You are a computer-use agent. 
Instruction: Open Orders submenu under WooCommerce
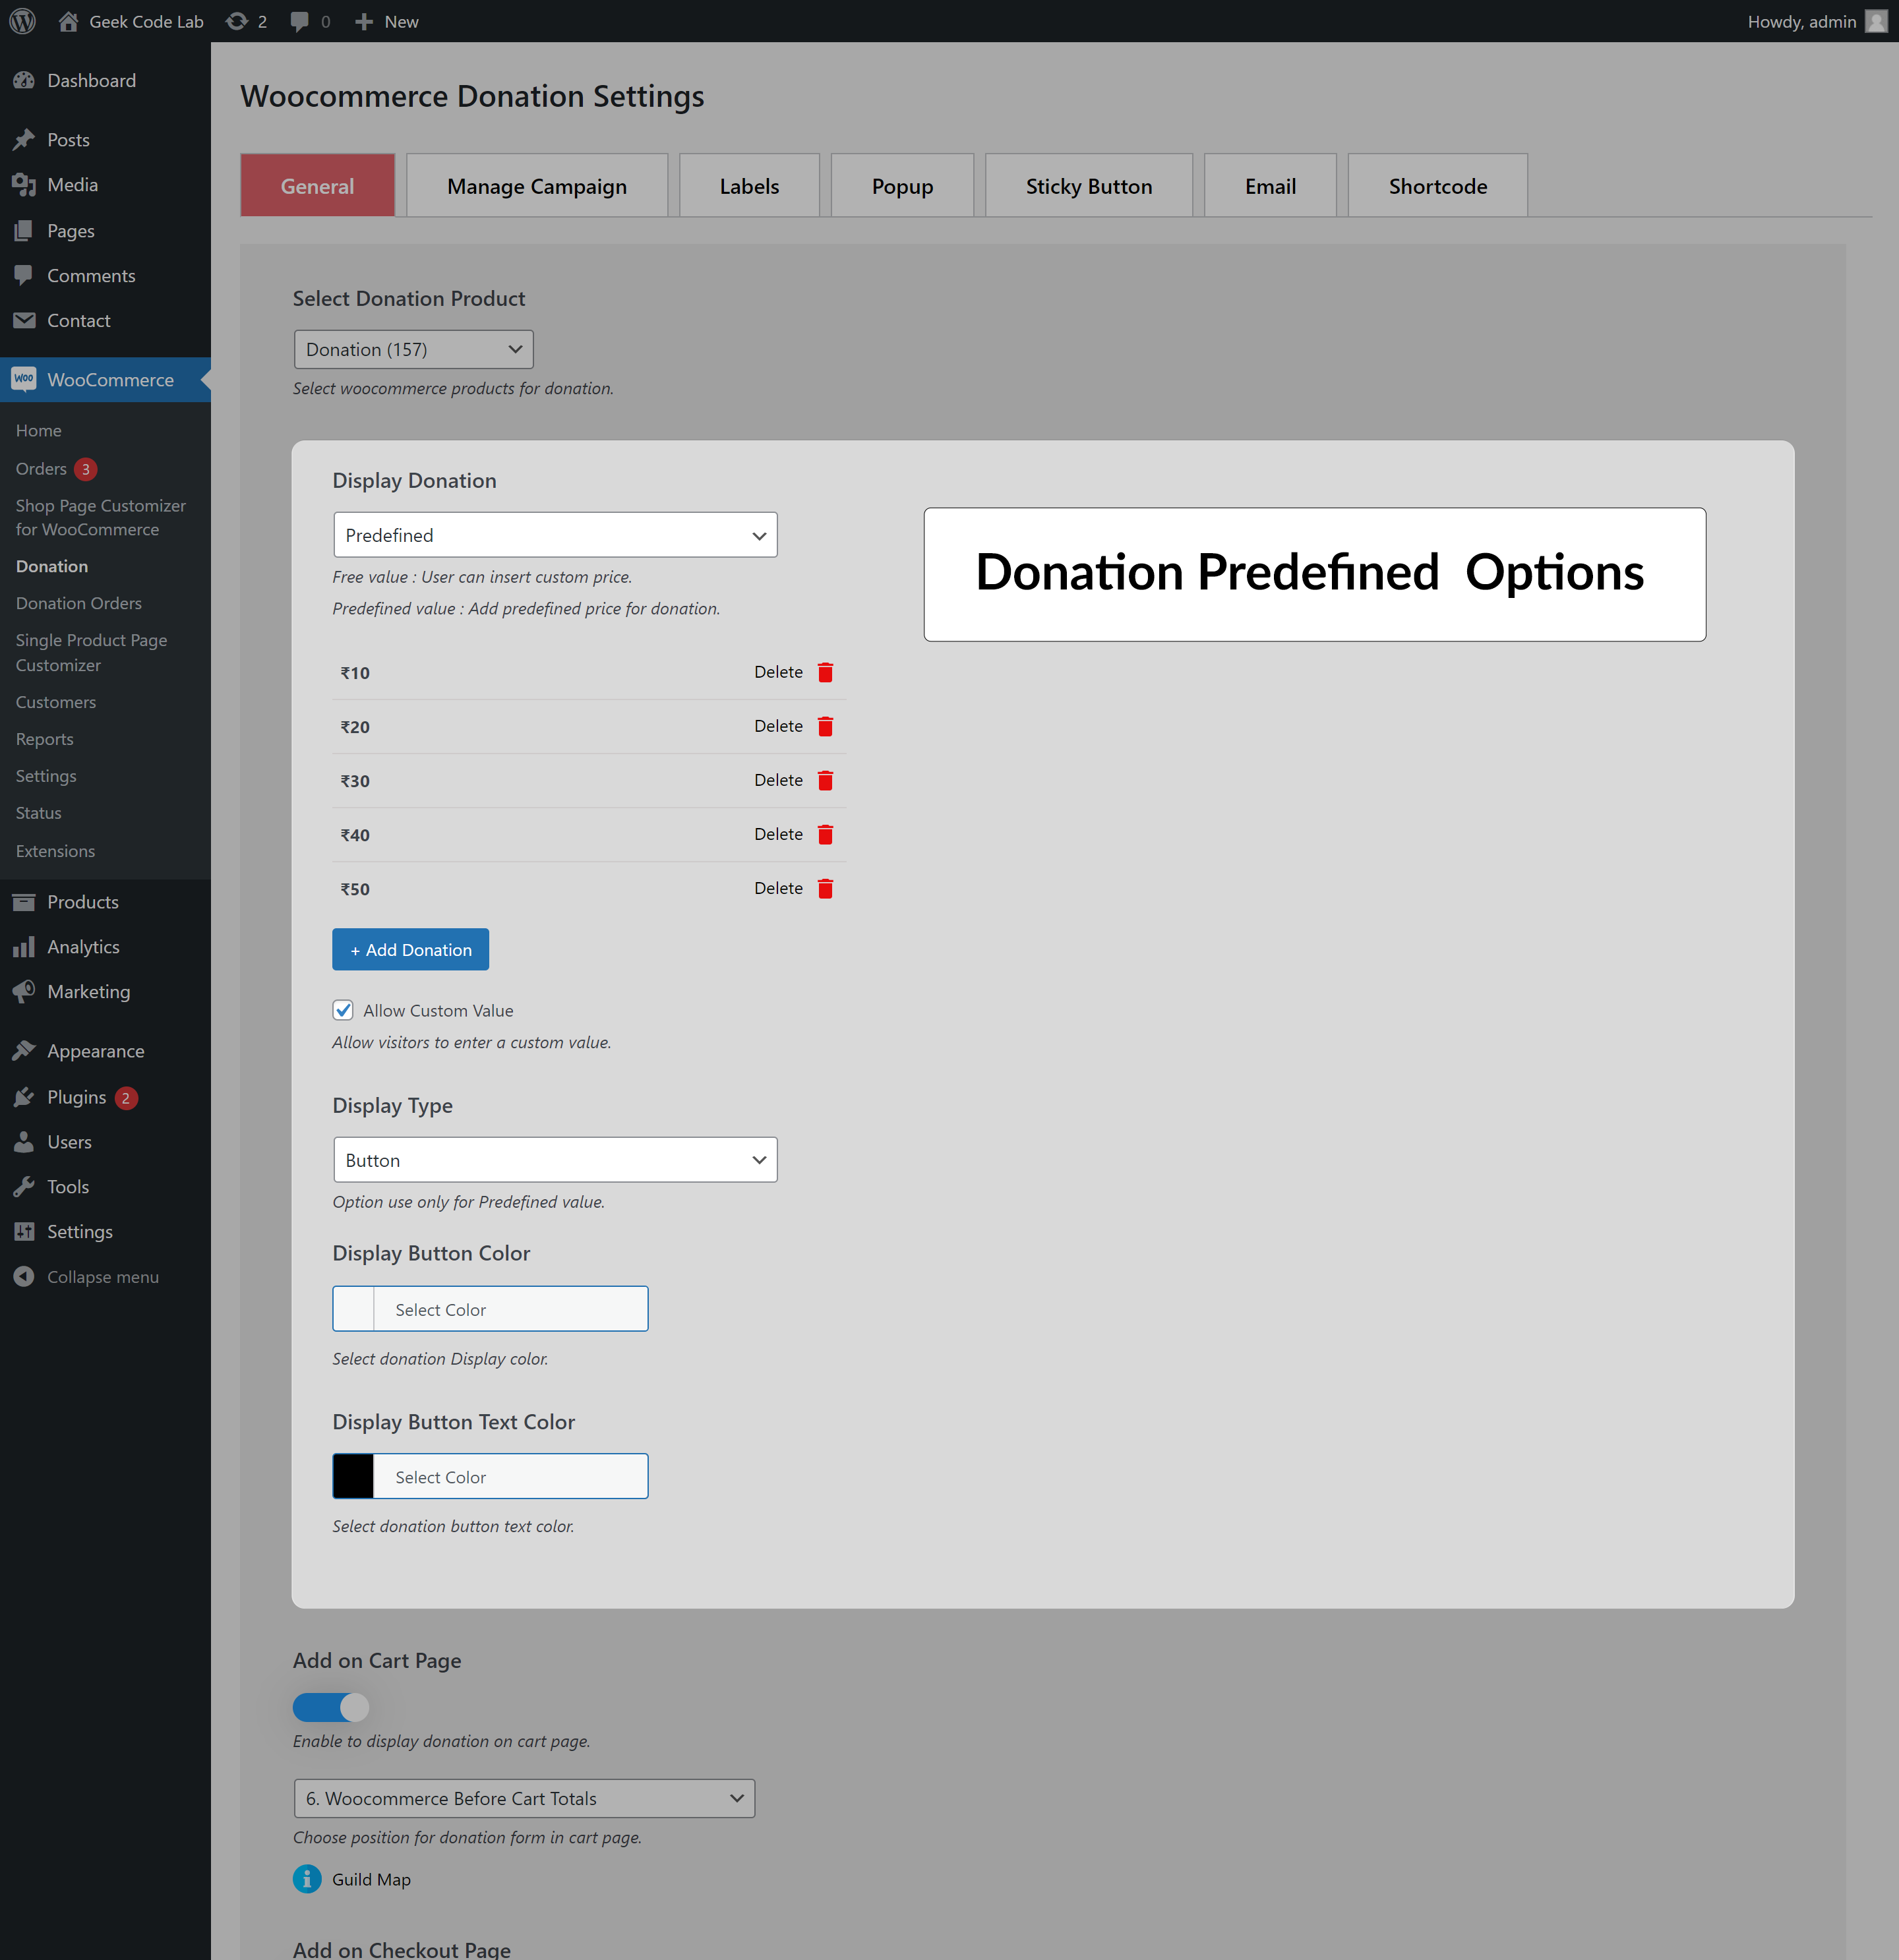tap(41, 468)
